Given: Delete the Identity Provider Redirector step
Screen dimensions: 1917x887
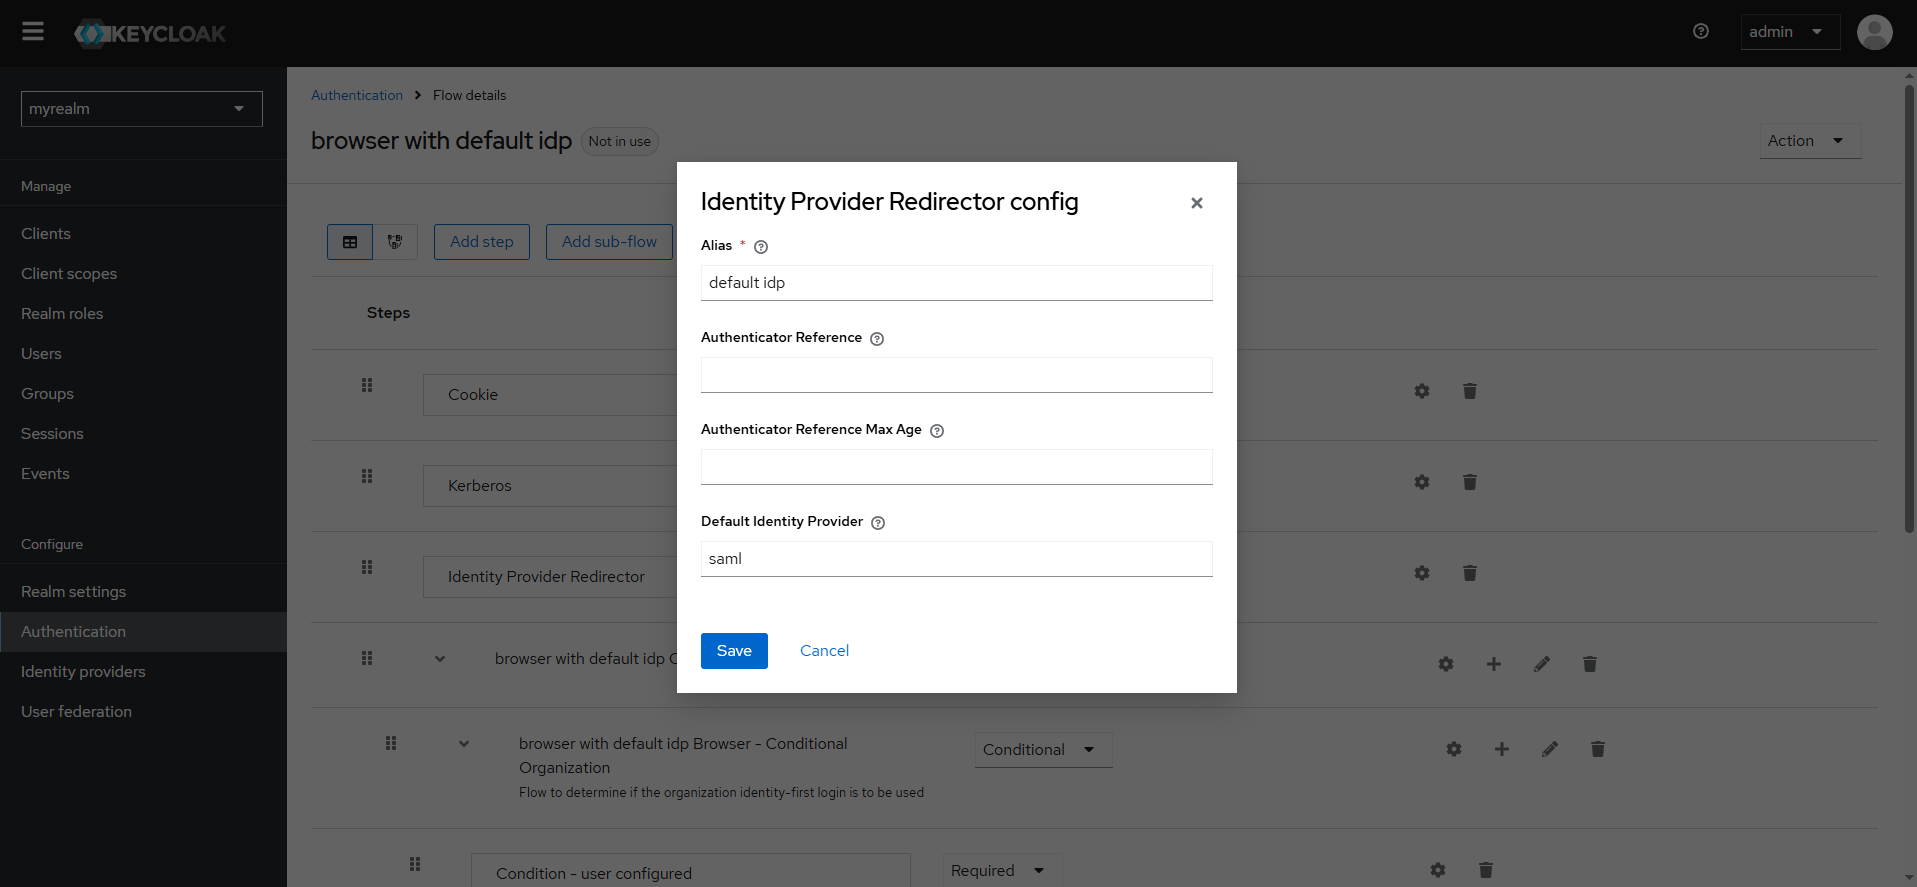Looking at the screenshot, I should [1470, 573].
